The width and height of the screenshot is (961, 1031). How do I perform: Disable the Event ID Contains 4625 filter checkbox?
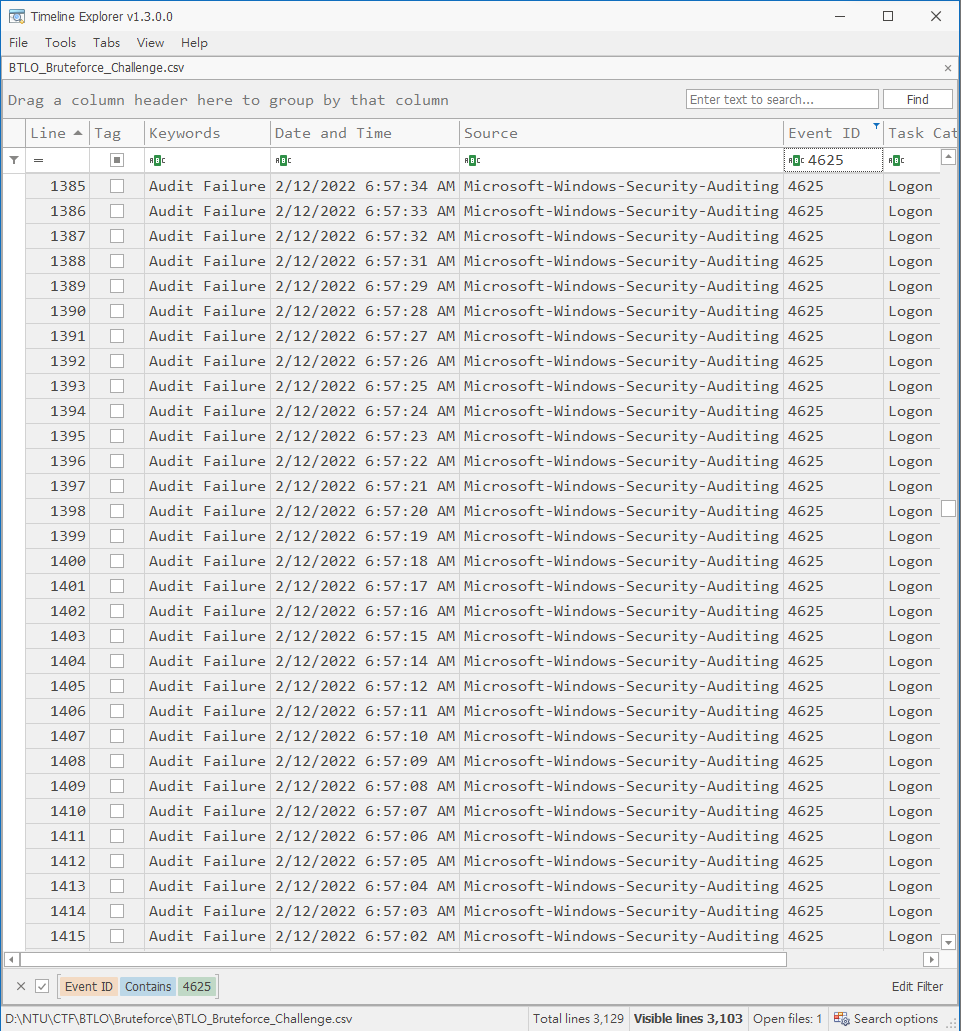42,986
